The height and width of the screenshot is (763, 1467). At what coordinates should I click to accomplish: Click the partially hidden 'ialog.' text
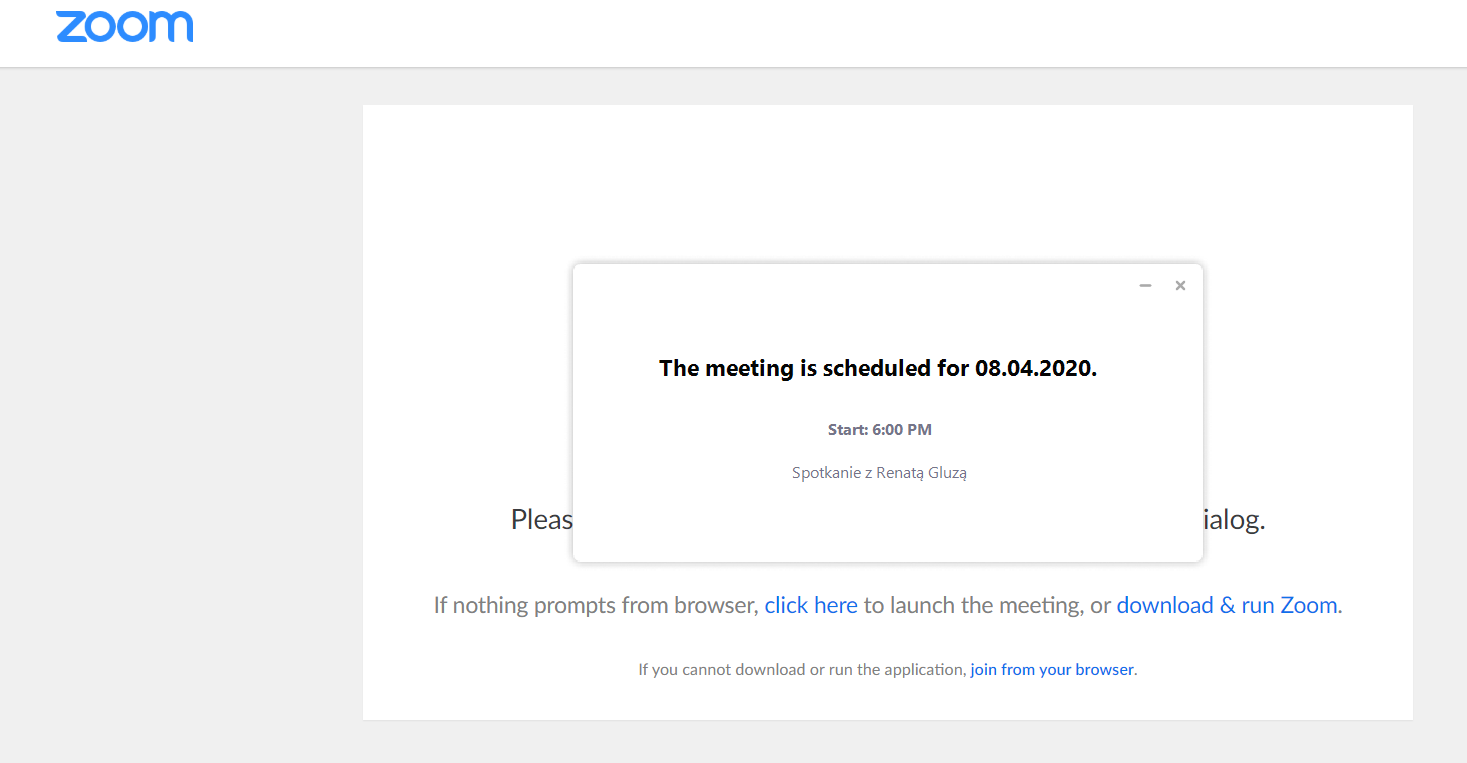(x=1234, y=520)
